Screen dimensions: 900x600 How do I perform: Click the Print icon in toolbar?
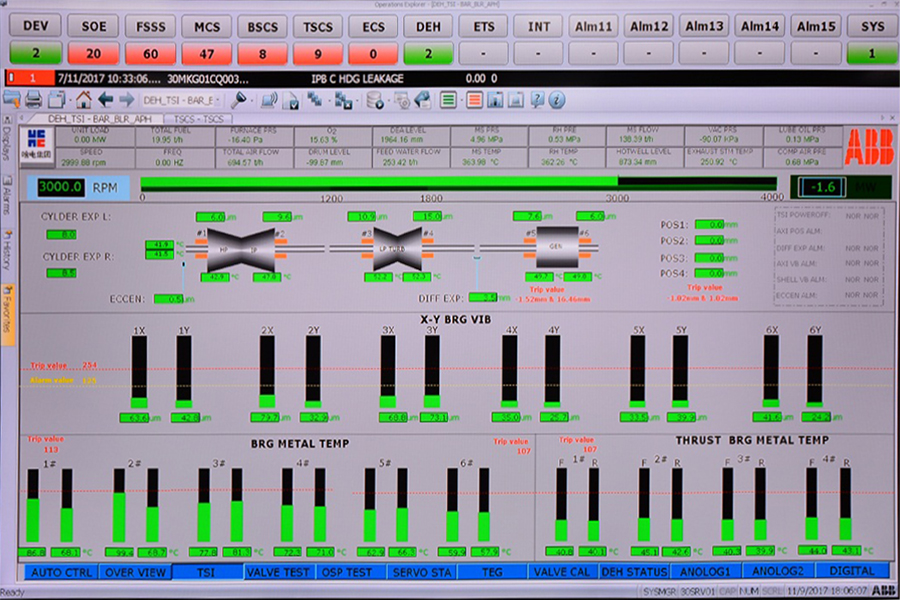click(33, 99)
